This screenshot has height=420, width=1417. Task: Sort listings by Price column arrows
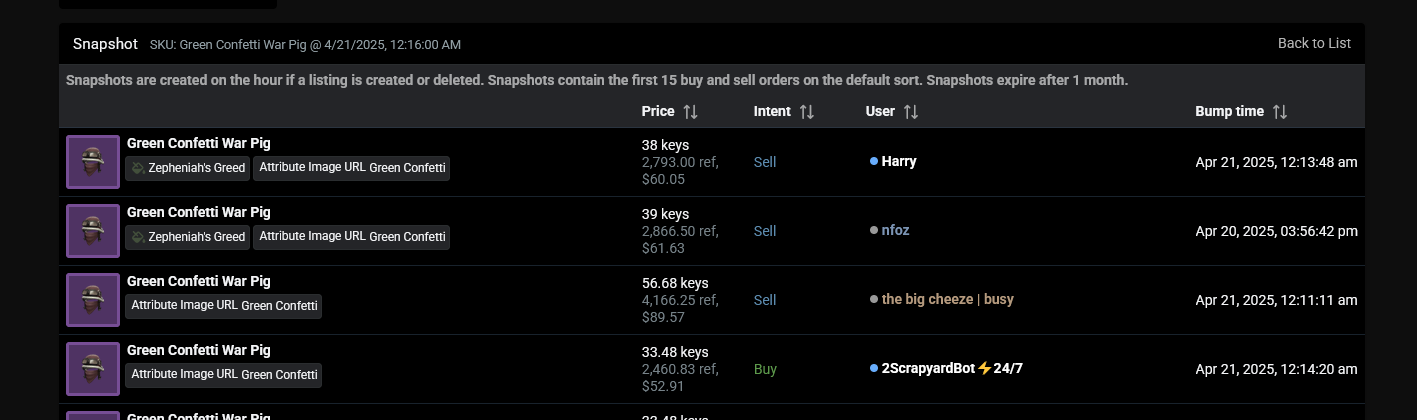(x=690, y=112)
